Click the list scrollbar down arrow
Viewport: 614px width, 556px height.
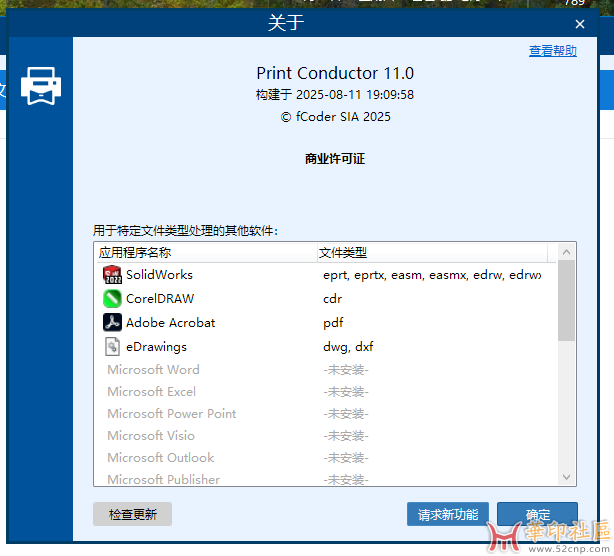point(566,477)
